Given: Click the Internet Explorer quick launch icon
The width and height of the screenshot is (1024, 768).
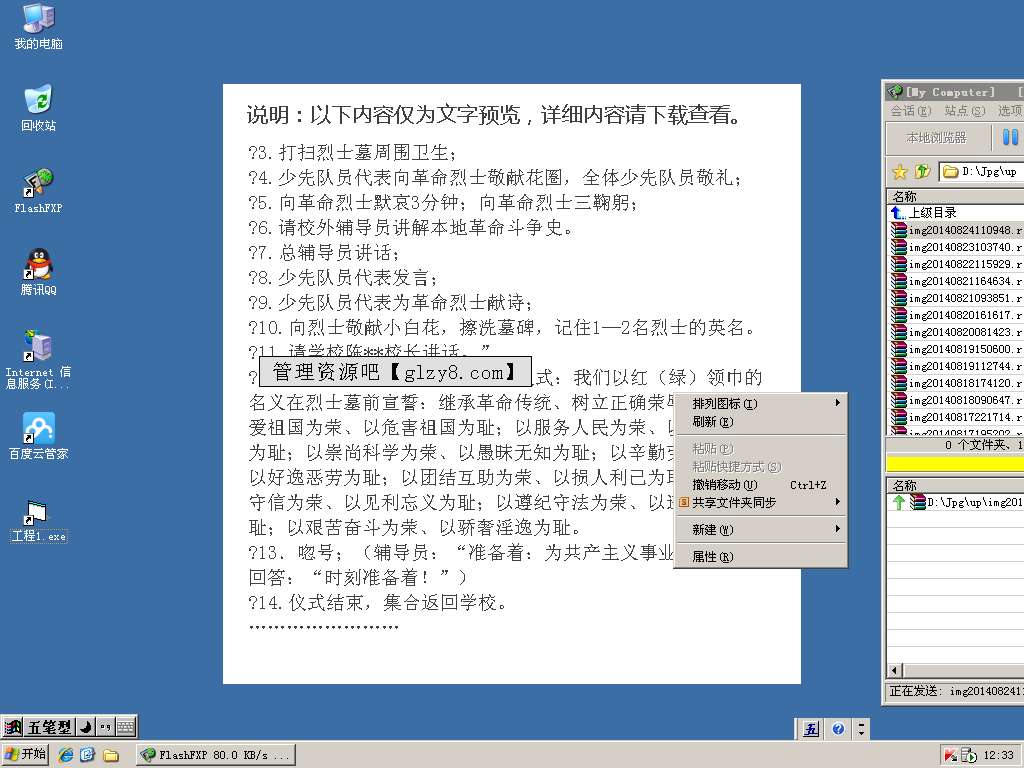Looking at the screenshot, I should [65, 754].
